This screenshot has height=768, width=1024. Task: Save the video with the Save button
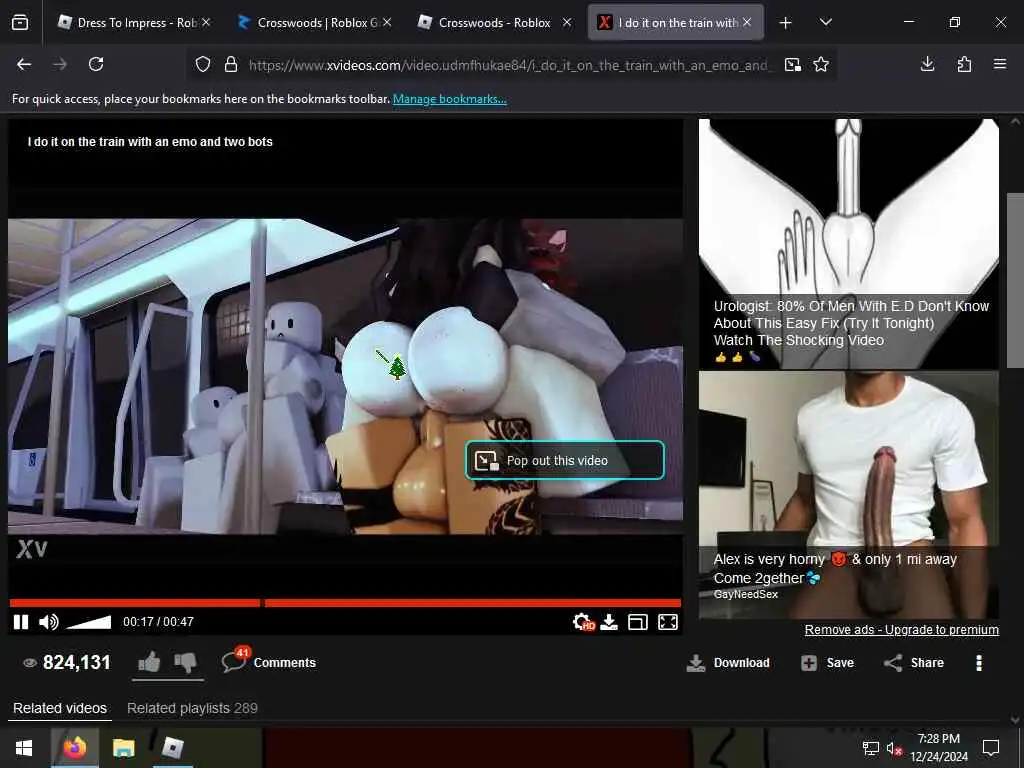[x=827, y=663]
